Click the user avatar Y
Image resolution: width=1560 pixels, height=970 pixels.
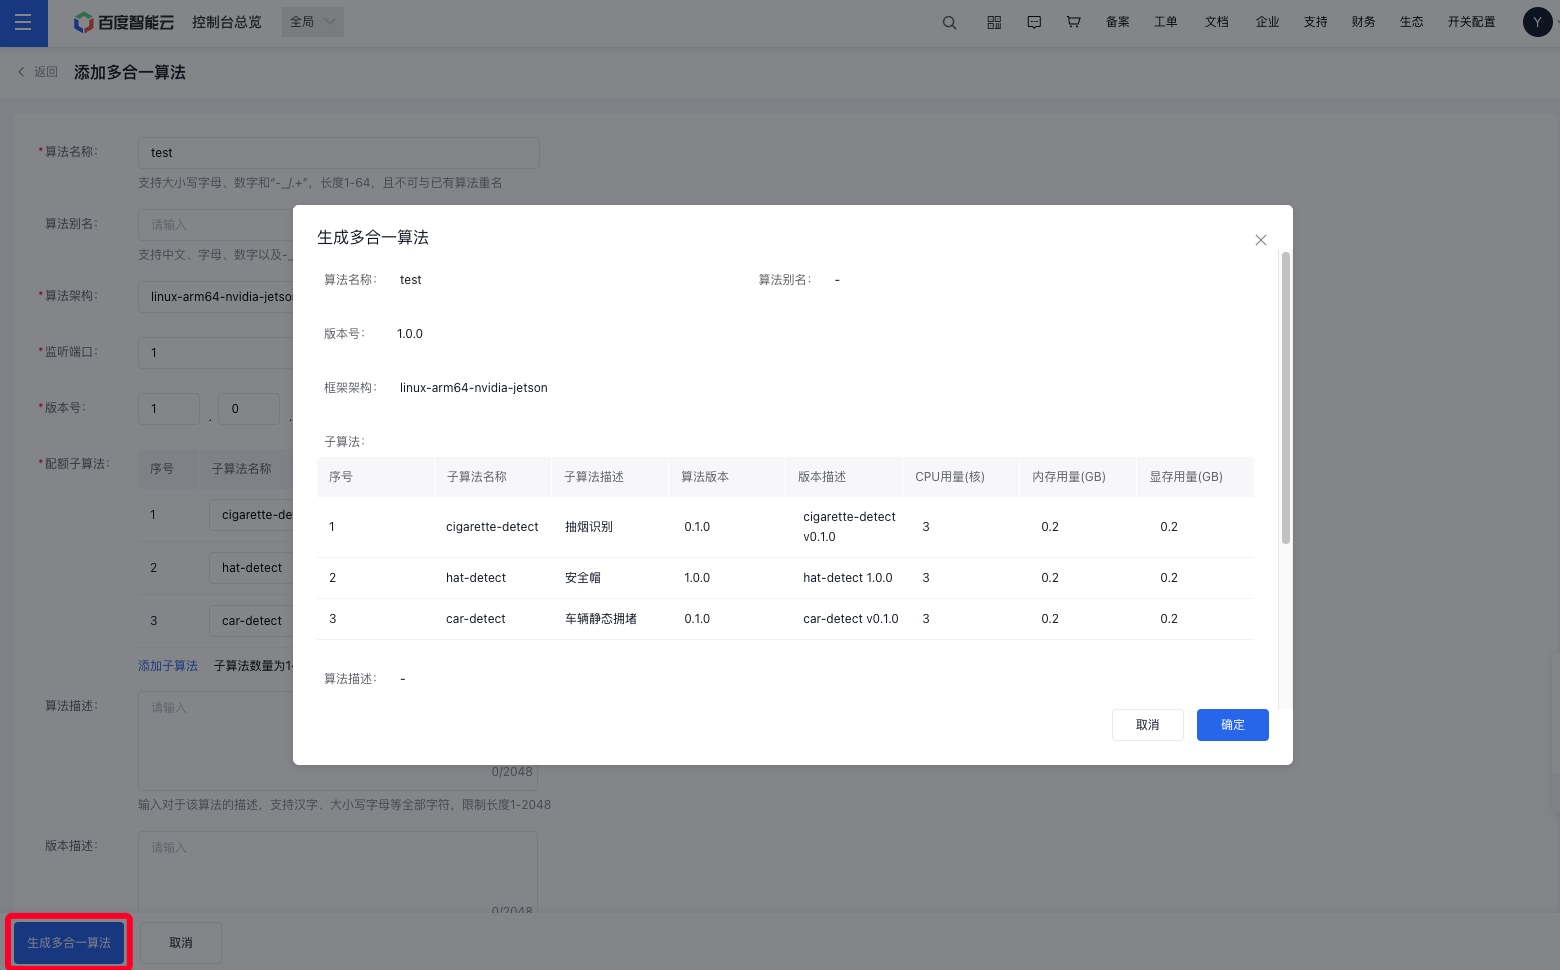tap(1537, 22)
